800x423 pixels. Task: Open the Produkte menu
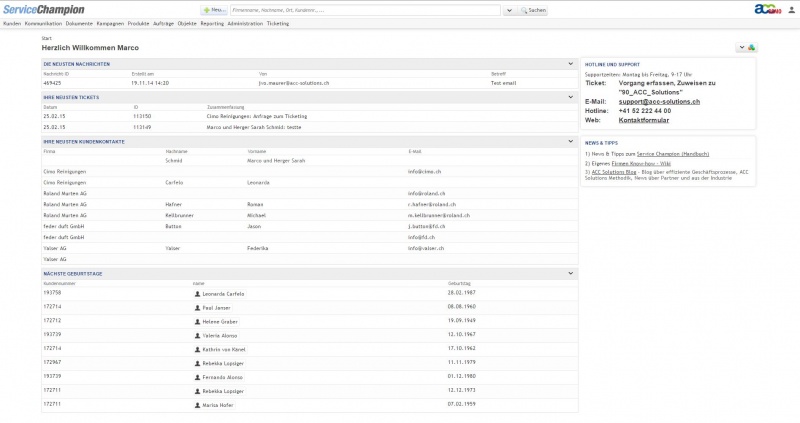pyautogui.click(x=138, y=23)
